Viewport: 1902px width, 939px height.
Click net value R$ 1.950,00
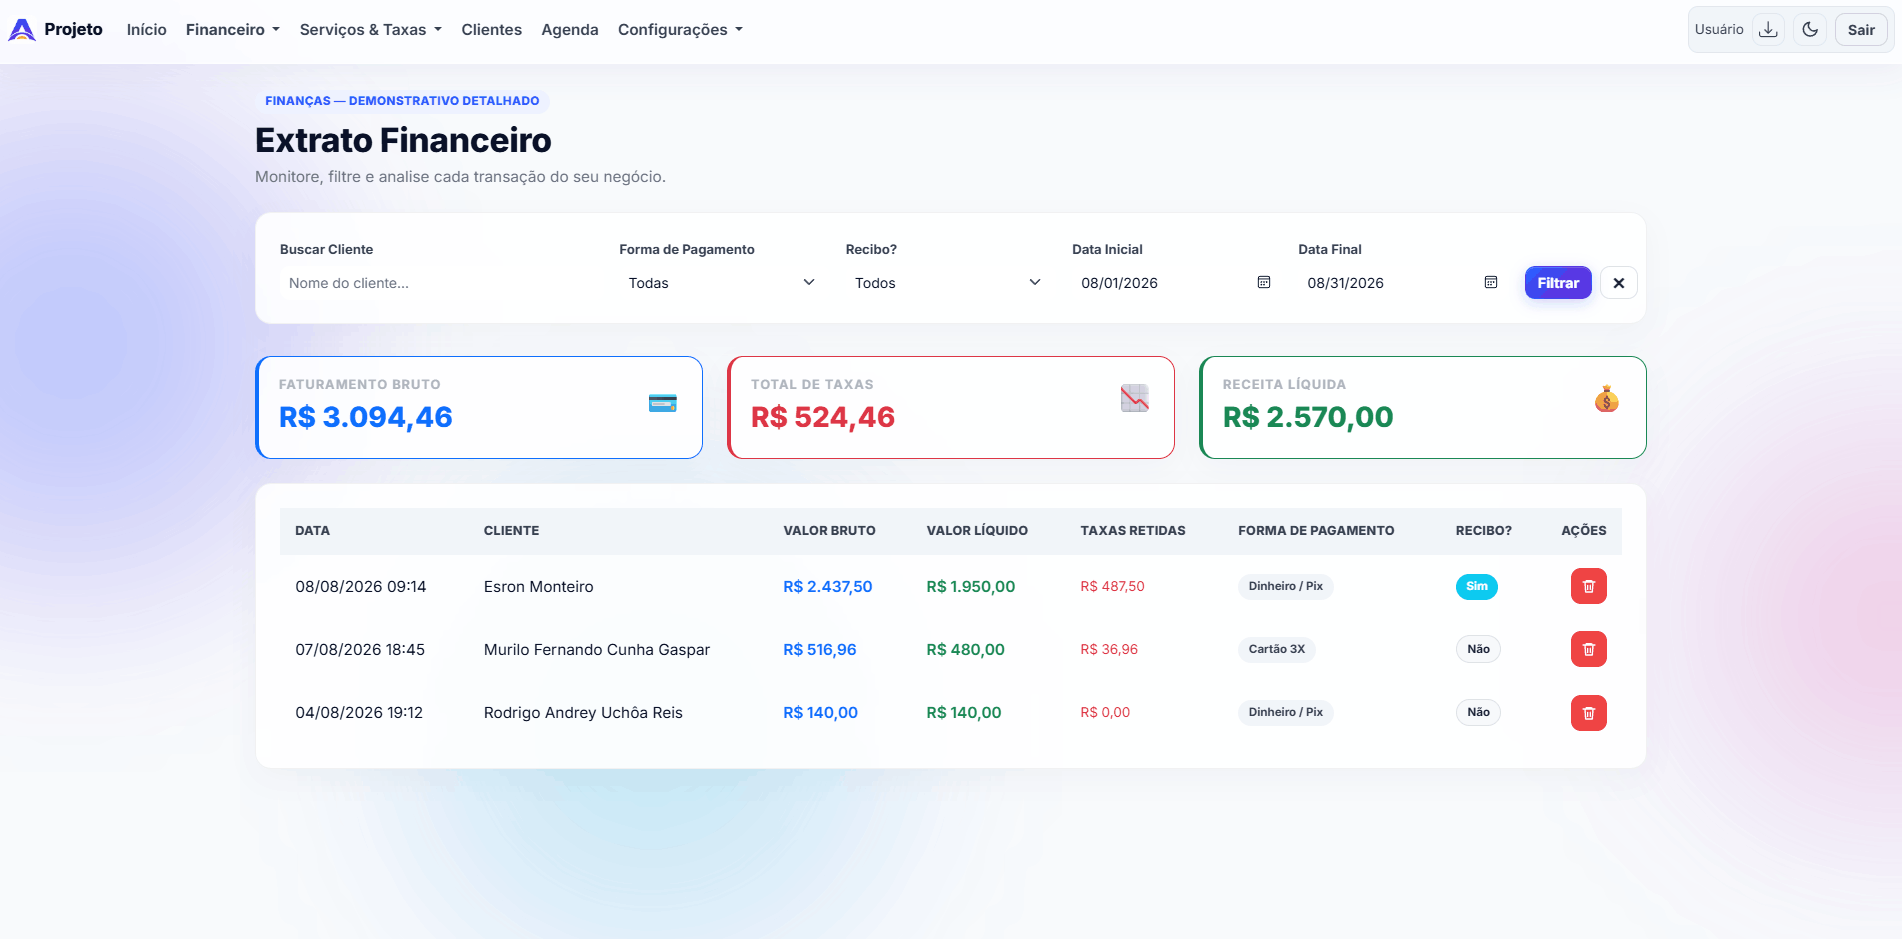971,587
